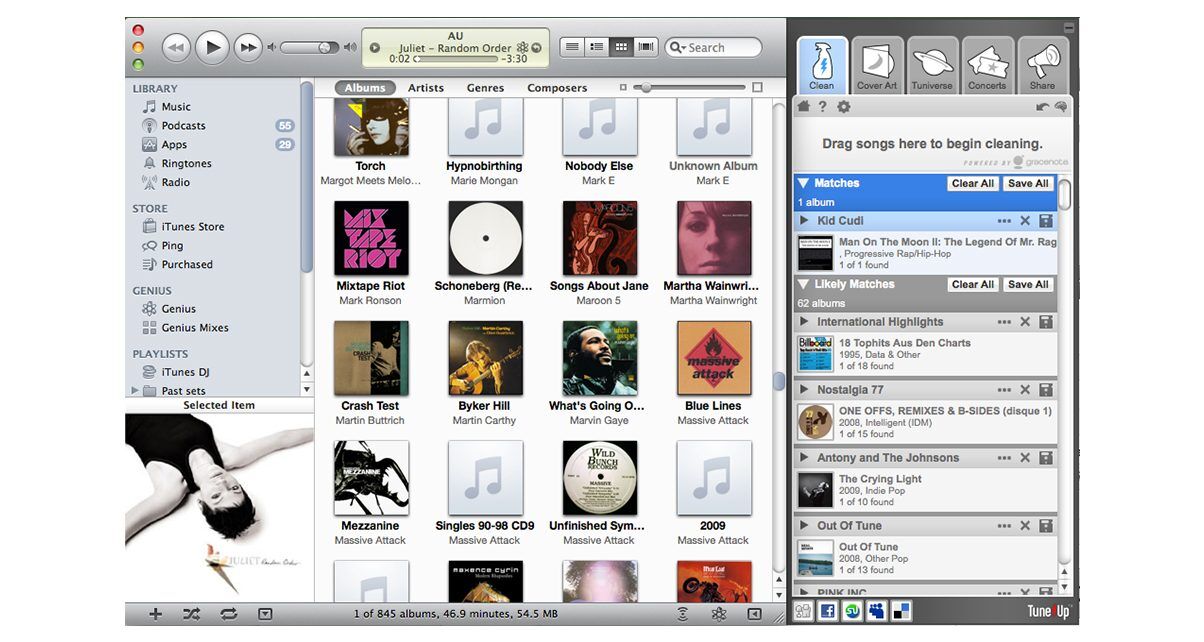Remove the International Highlights match with X
This screenshot has height=642, width=1204.
point(1025,322)
